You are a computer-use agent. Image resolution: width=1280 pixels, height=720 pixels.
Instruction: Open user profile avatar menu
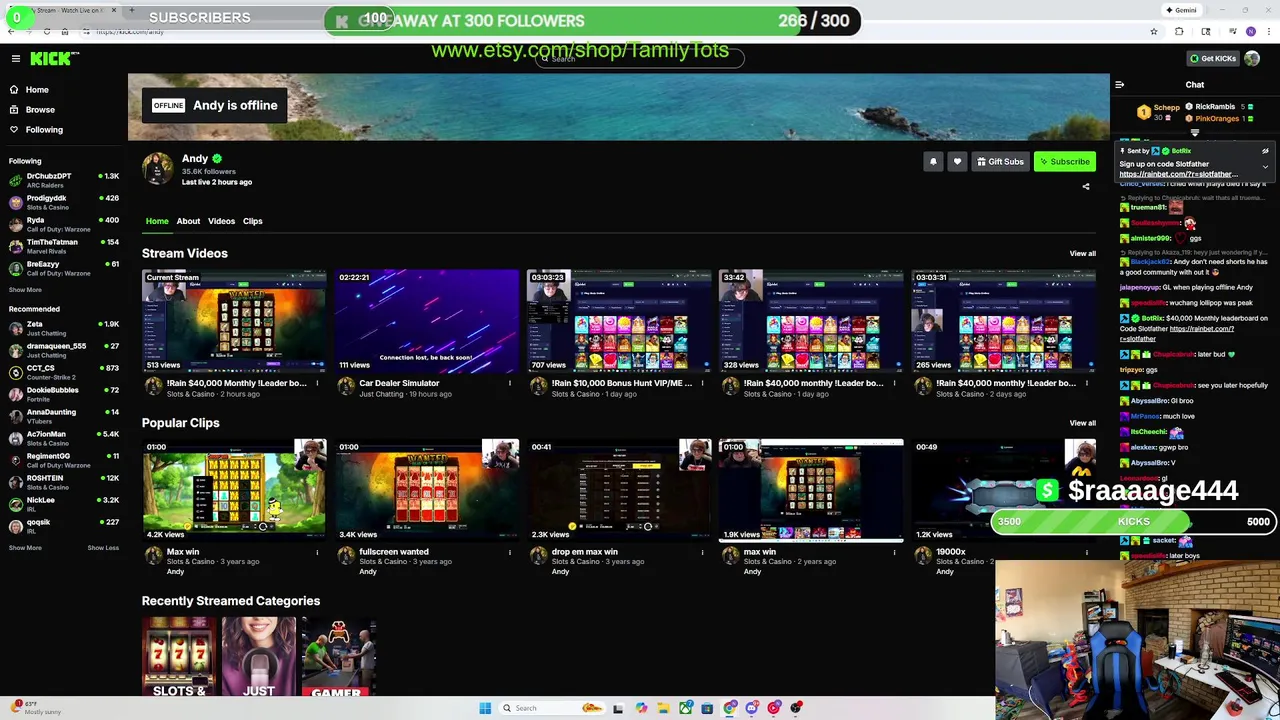point(1252,59)
